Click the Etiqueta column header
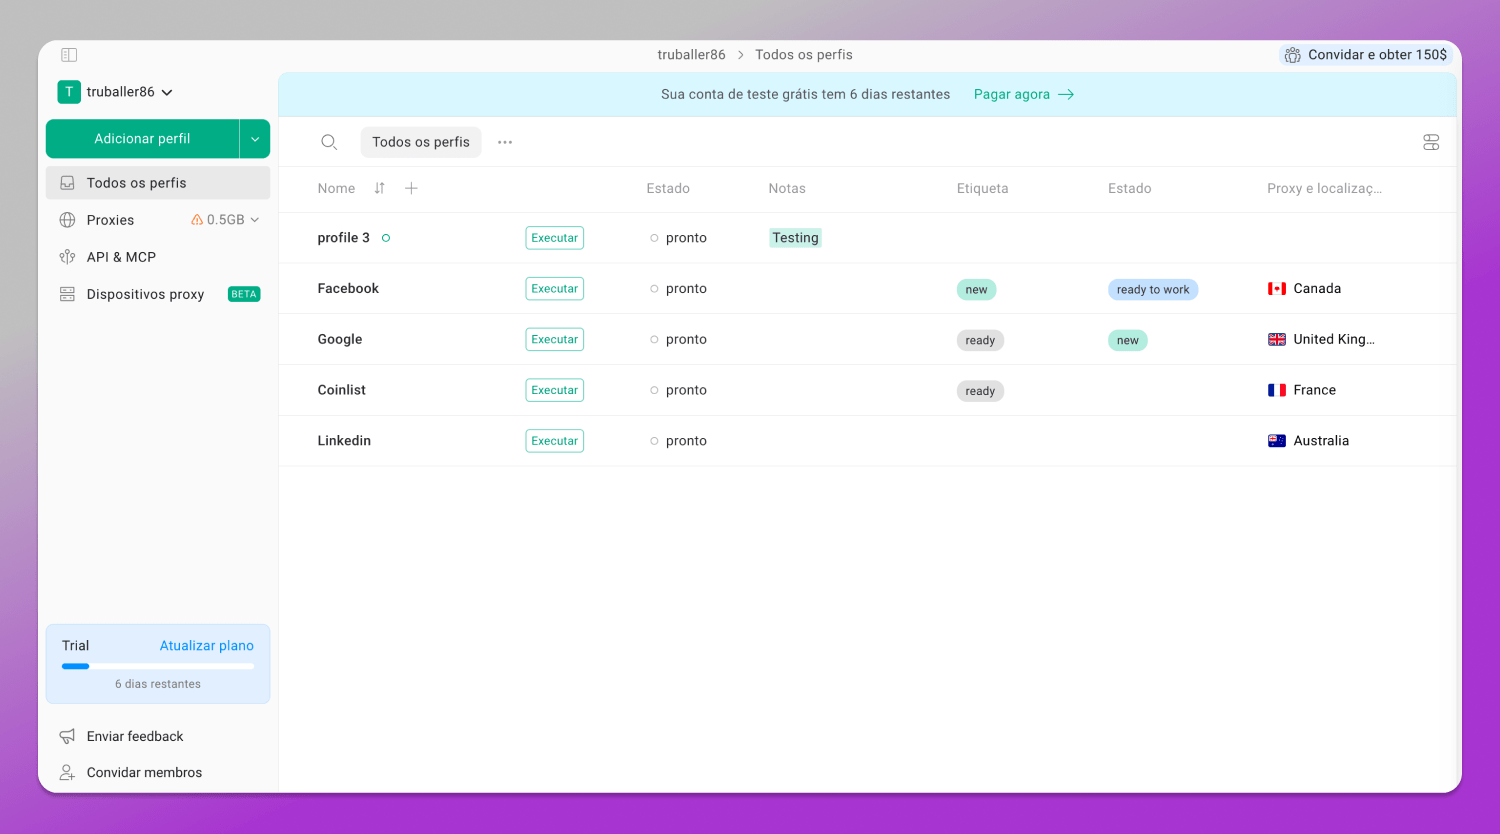Screen dimensions: 1500x834 tap(982, 188)
